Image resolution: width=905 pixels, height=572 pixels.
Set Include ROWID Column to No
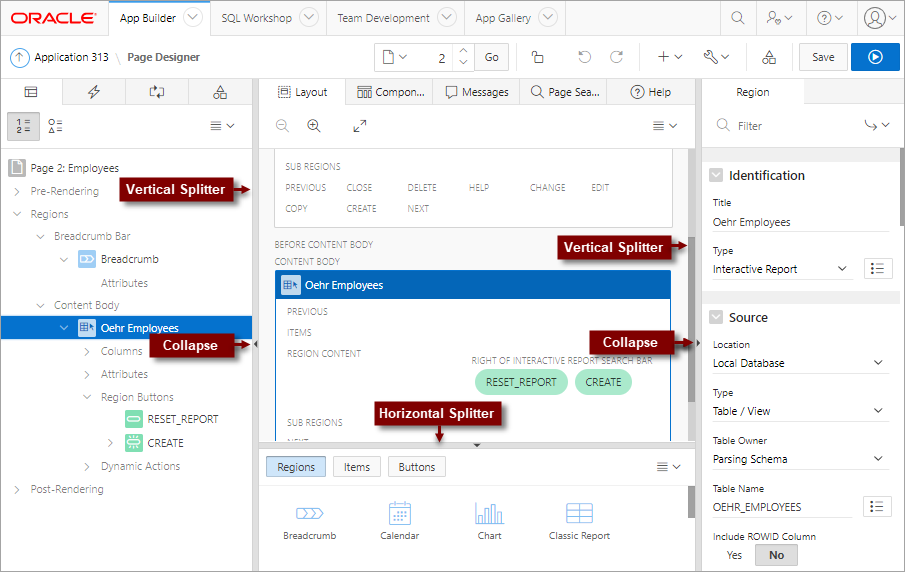click(776, 555)
